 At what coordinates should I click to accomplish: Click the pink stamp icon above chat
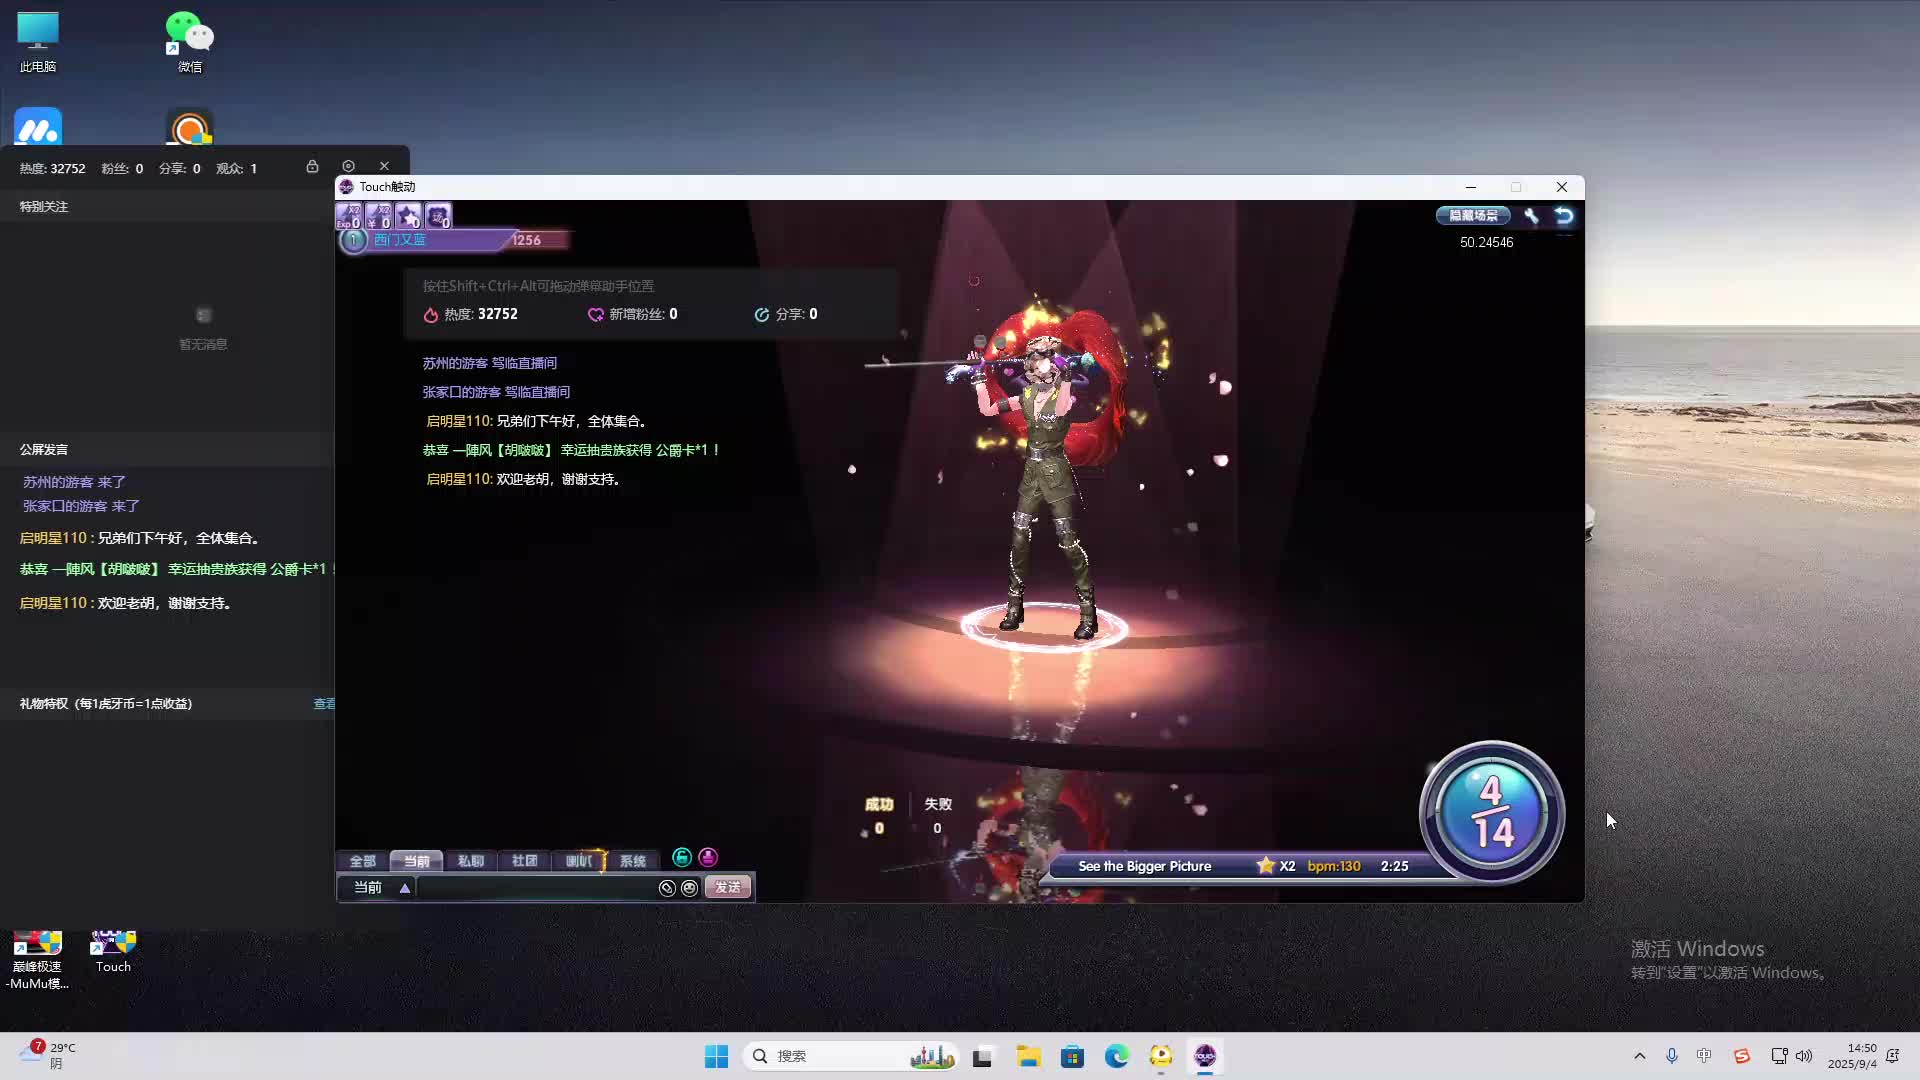[x=708, y=857]
